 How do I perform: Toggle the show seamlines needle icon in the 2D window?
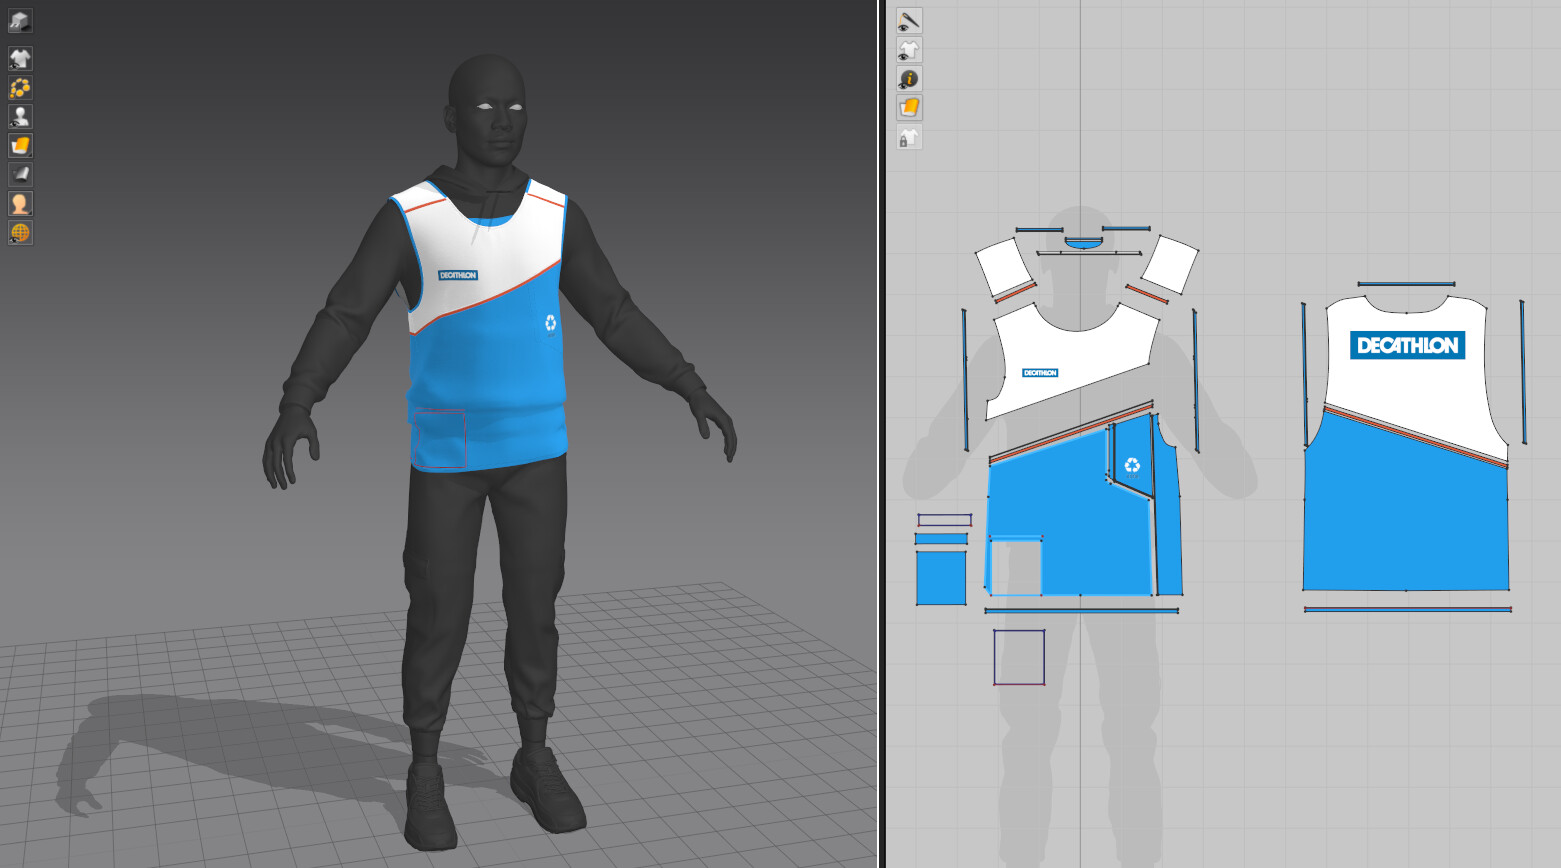[x=909, y=21]
